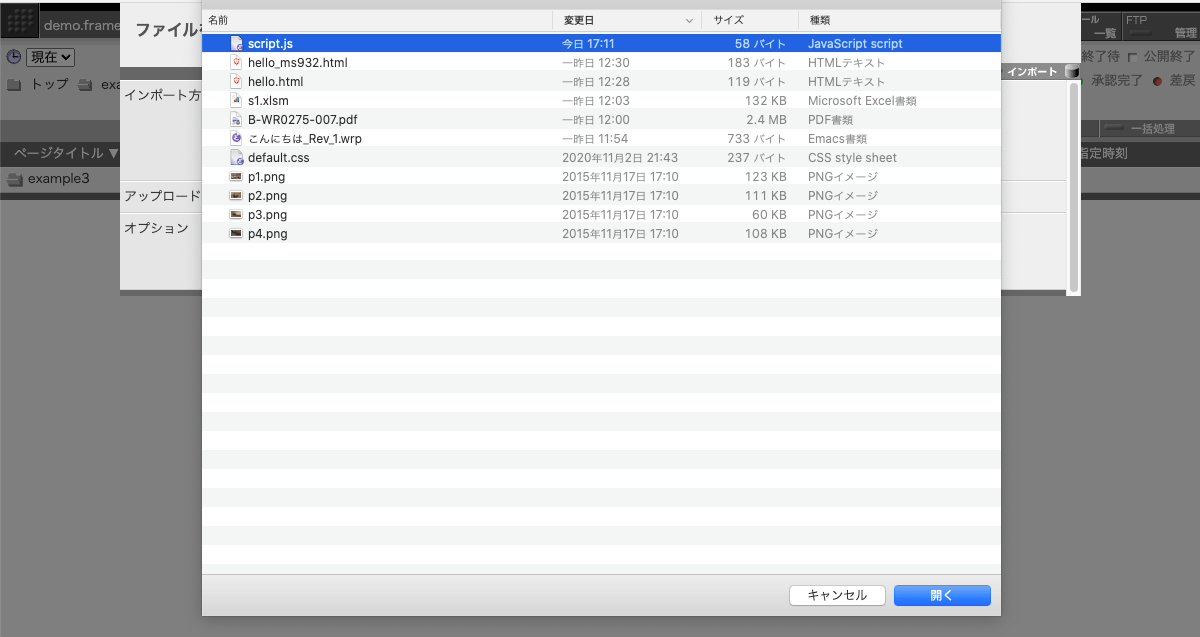The image size is (1200, 637).
Task: Toggle the 公開終了 checkbox
Action: click(1133, 57)
